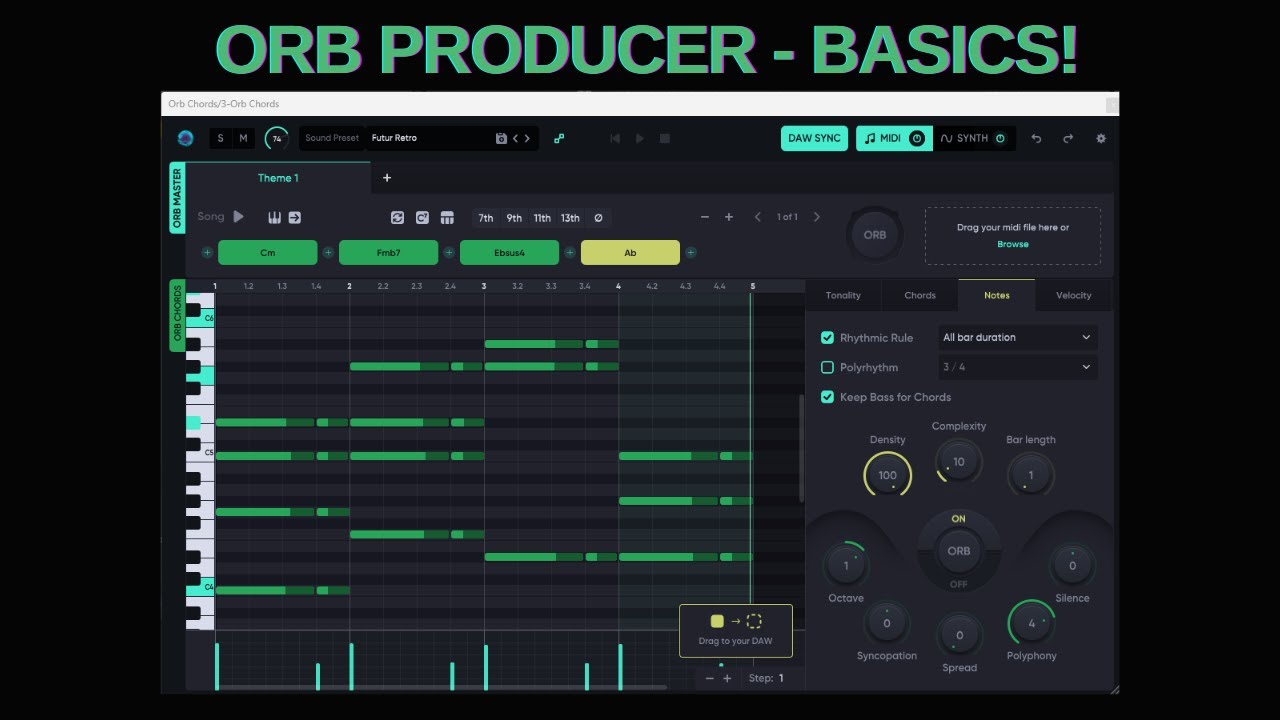Click the refresh chords icon

[x=397, y=217]
